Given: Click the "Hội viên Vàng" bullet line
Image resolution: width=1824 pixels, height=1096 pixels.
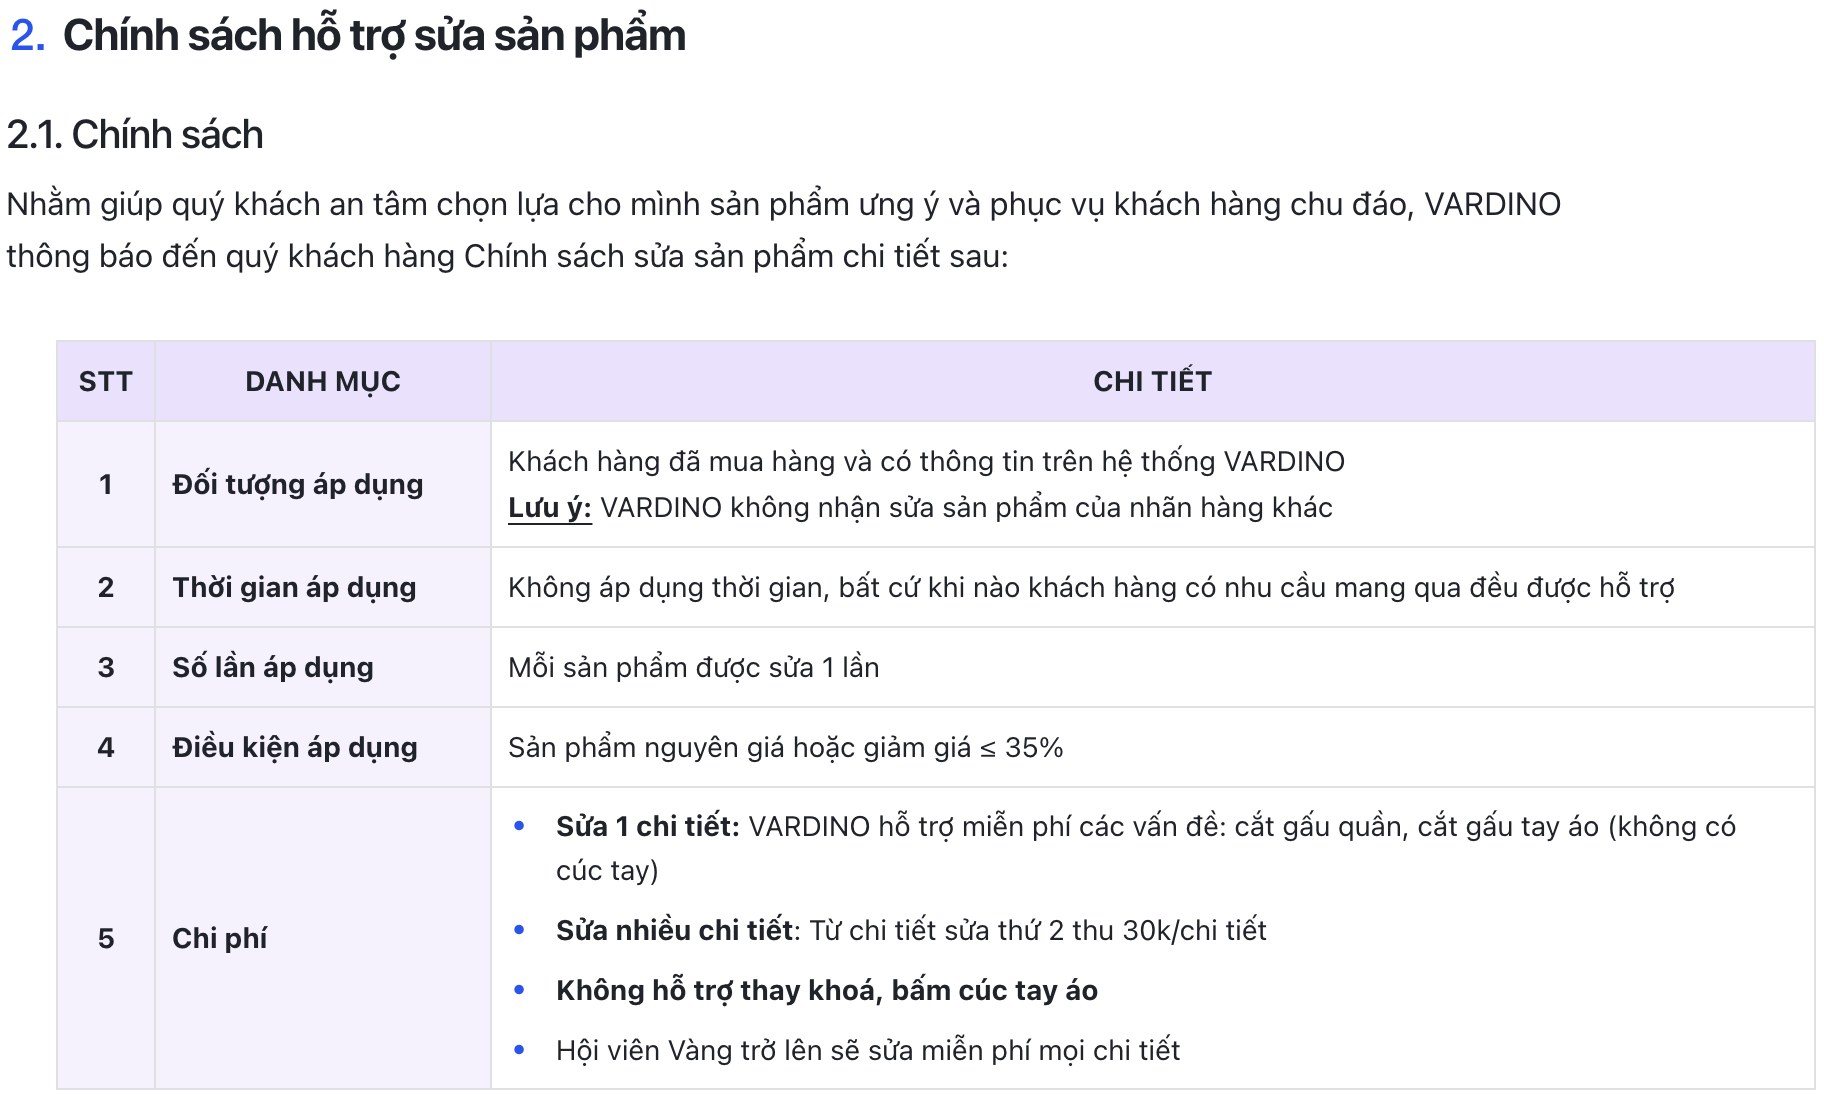Looking at the screenshot, I should pos(867,1051).
